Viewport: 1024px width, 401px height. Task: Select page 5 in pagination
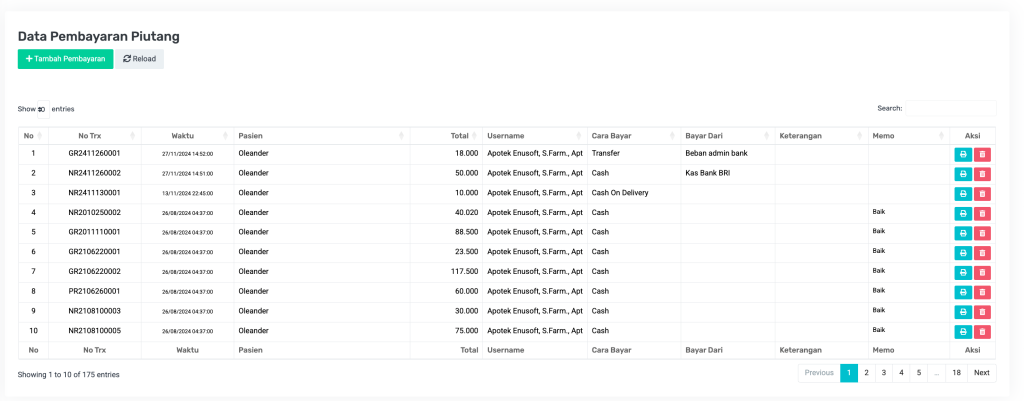(x=917, y=373)
